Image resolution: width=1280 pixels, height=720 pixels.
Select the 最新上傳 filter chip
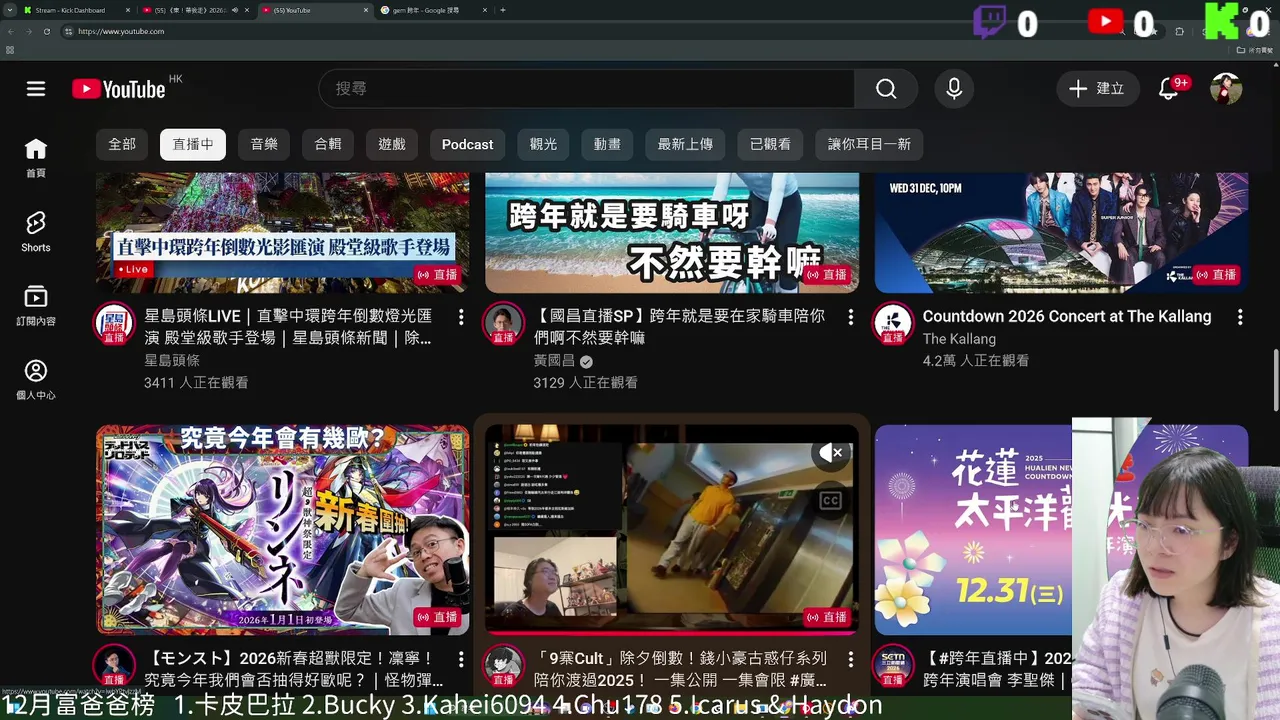pyautogui.click(x=685, y=144)
